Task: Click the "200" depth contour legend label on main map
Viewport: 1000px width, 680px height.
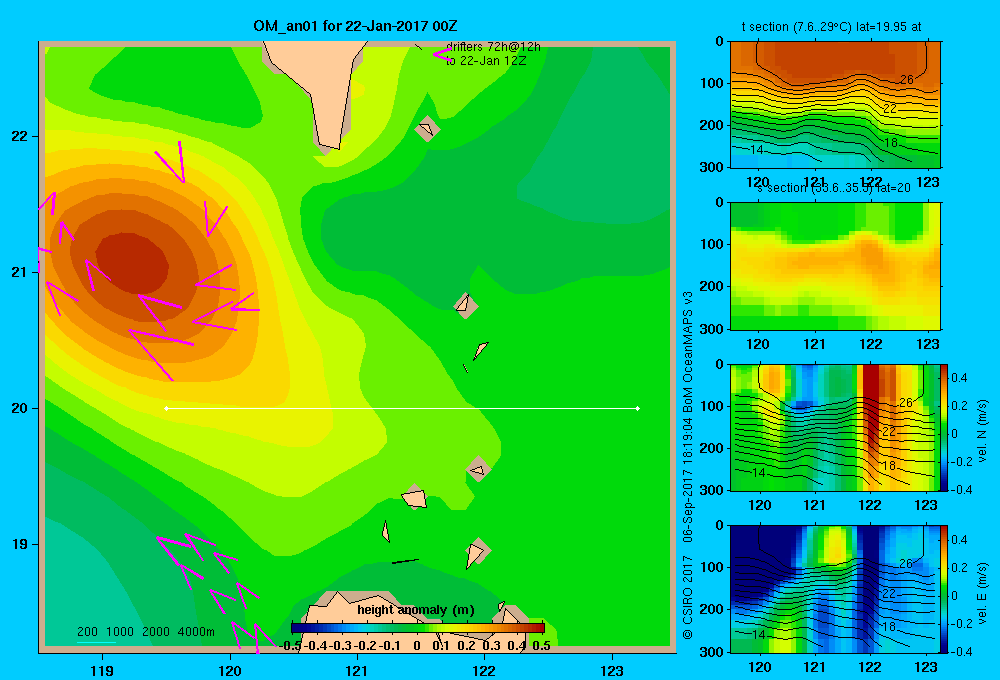Action: tap(87, 632)
